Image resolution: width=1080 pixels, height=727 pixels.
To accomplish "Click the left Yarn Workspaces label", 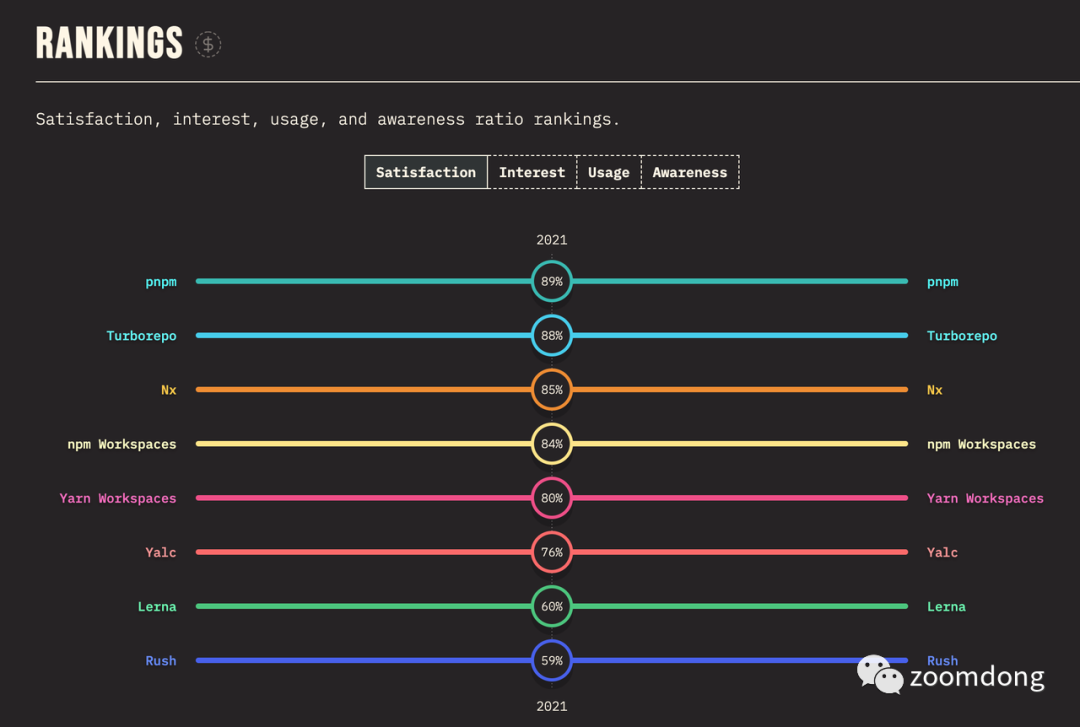I will (x=118, y=498).
